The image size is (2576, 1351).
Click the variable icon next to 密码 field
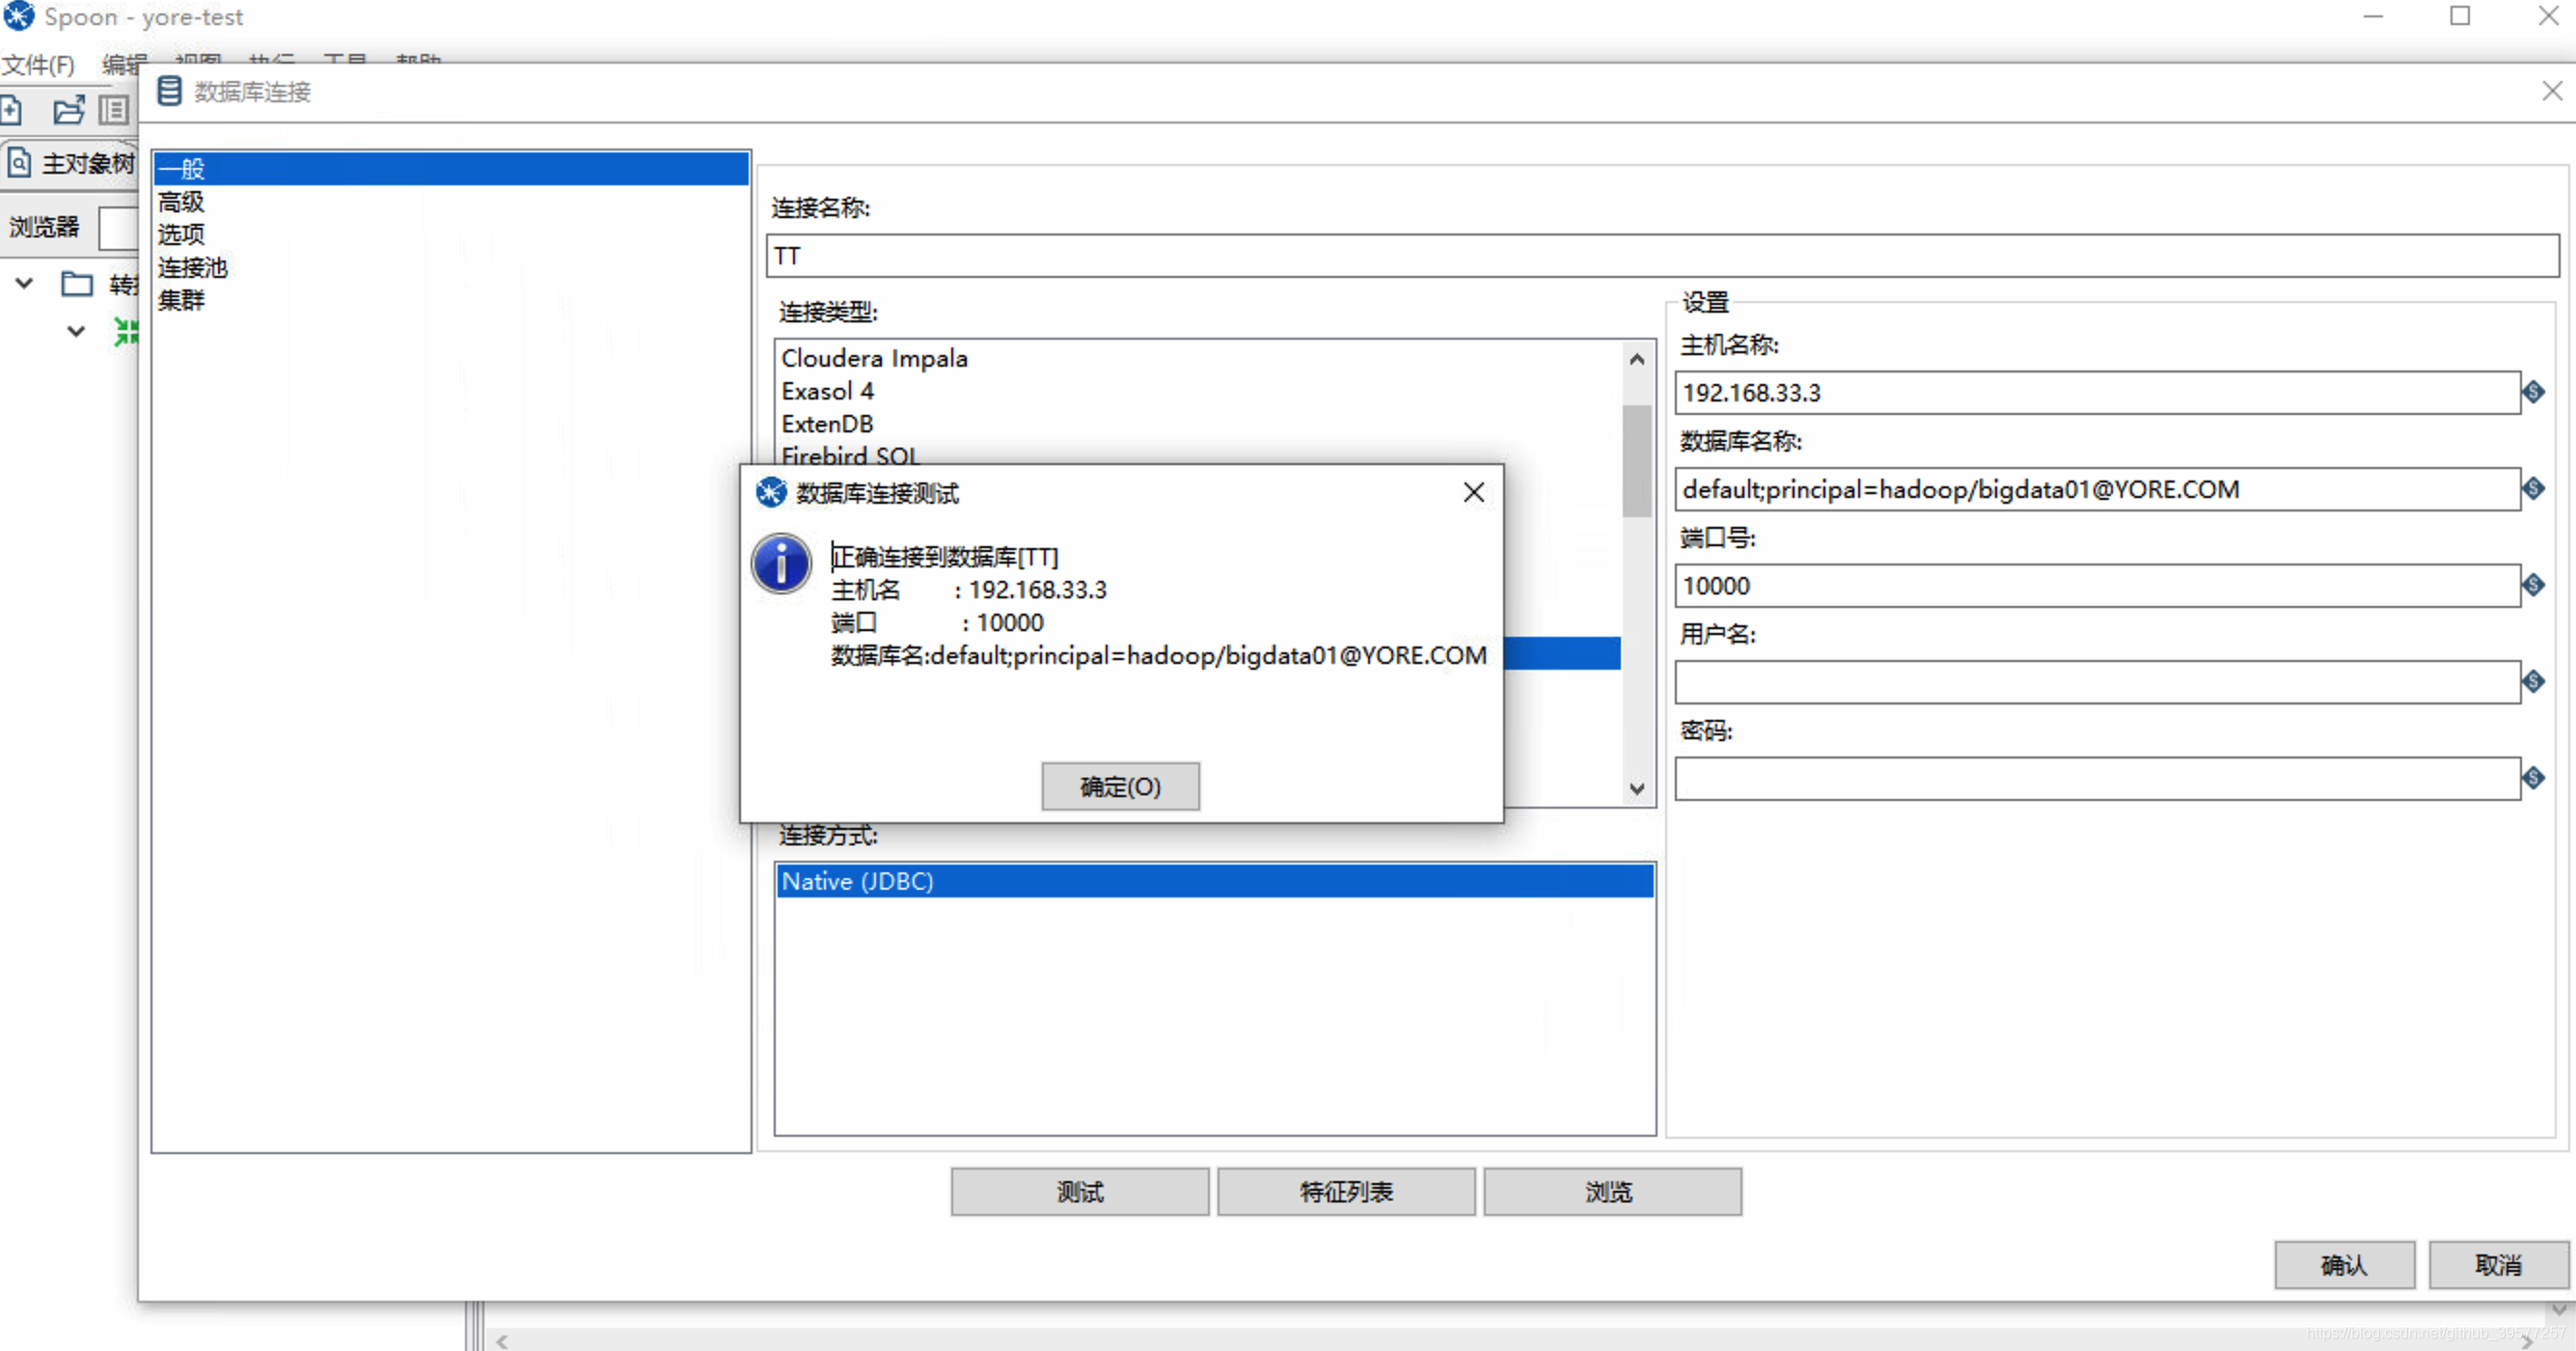click(x=2534, y=777)
